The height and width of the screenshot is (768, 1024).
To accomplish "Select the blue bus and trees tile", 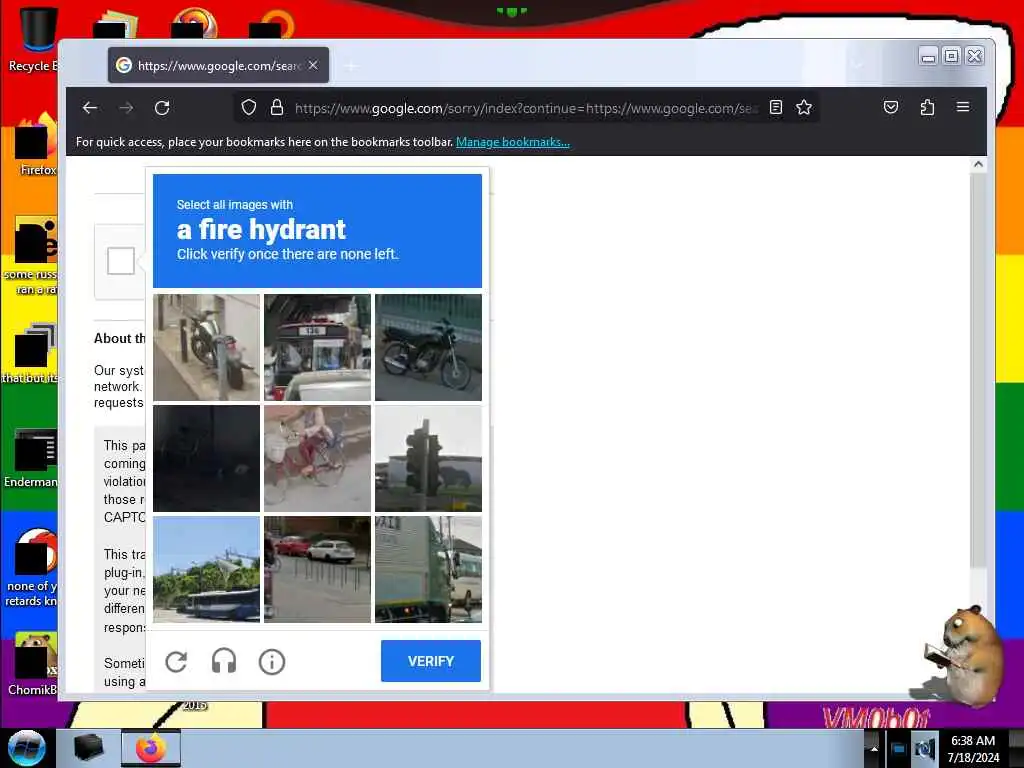I will pos(206,569).
